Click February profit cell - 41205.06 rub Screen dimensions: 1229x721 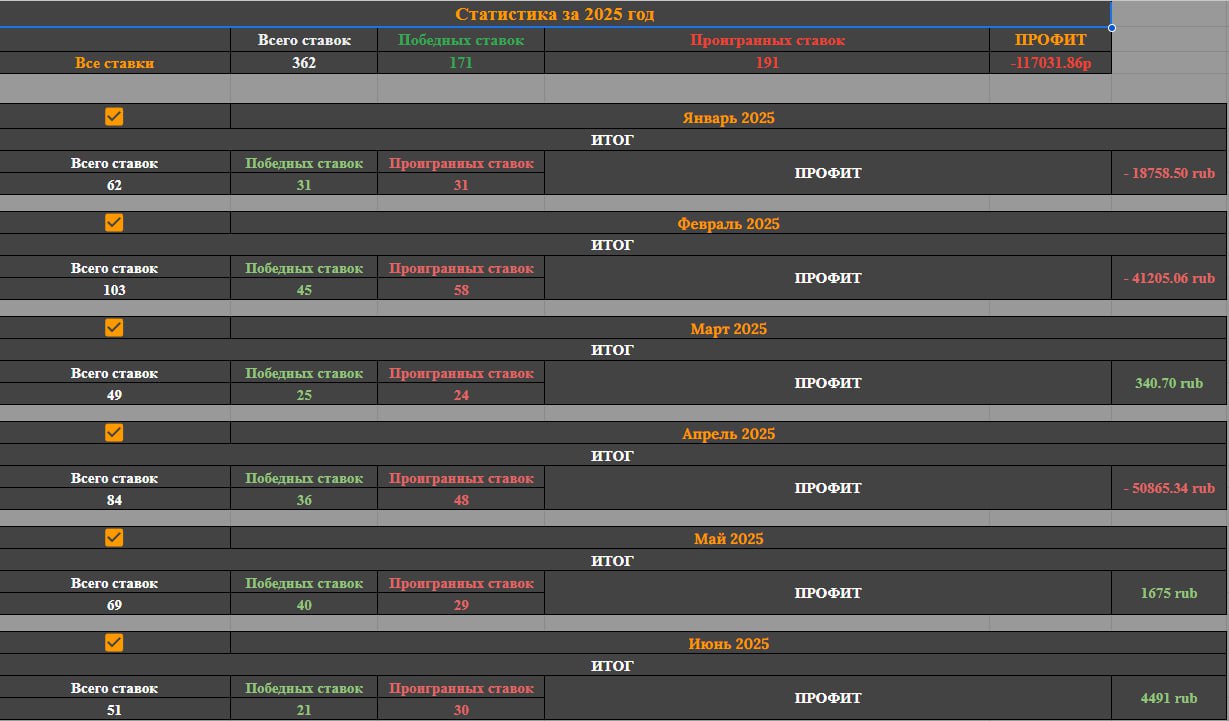[1169, 278]
